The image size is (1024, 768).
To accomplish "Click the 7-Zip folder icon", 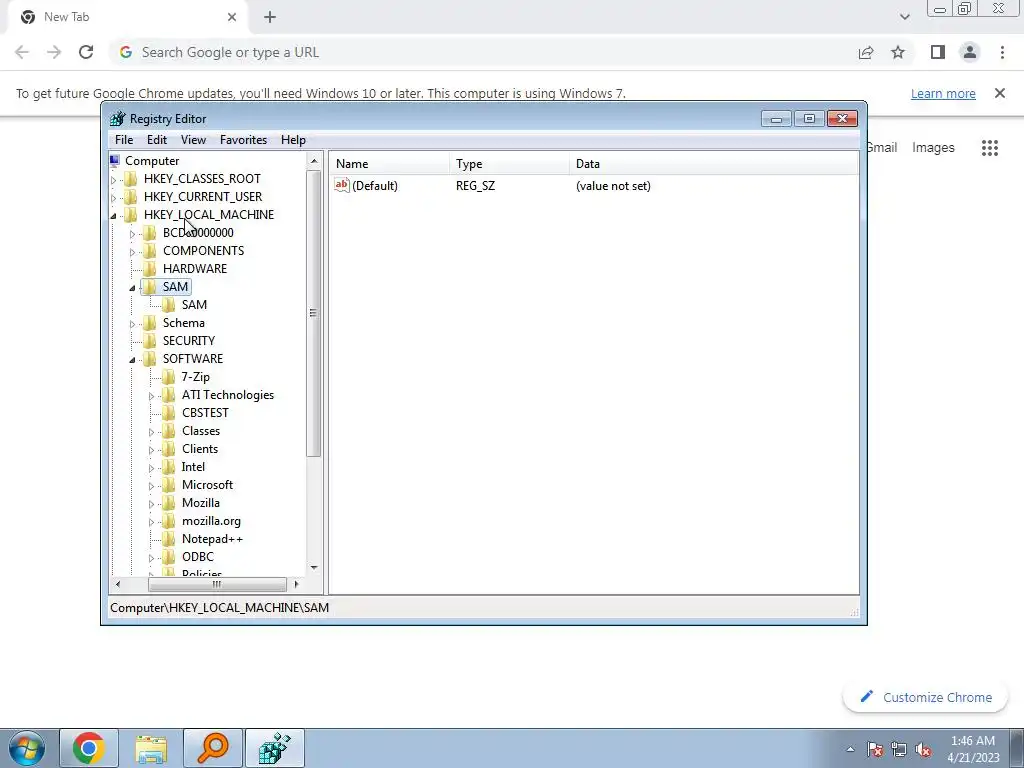I will pos(168,377).
